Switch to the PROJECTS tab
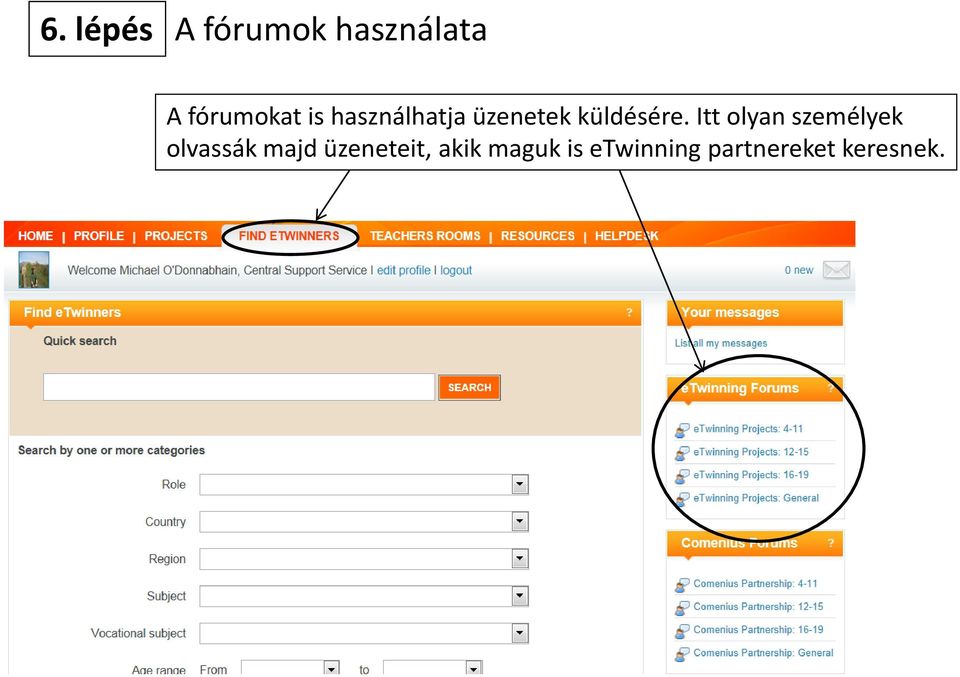Image resolution: width=960 pixels, height=677 pixels. tap(176, 236)
